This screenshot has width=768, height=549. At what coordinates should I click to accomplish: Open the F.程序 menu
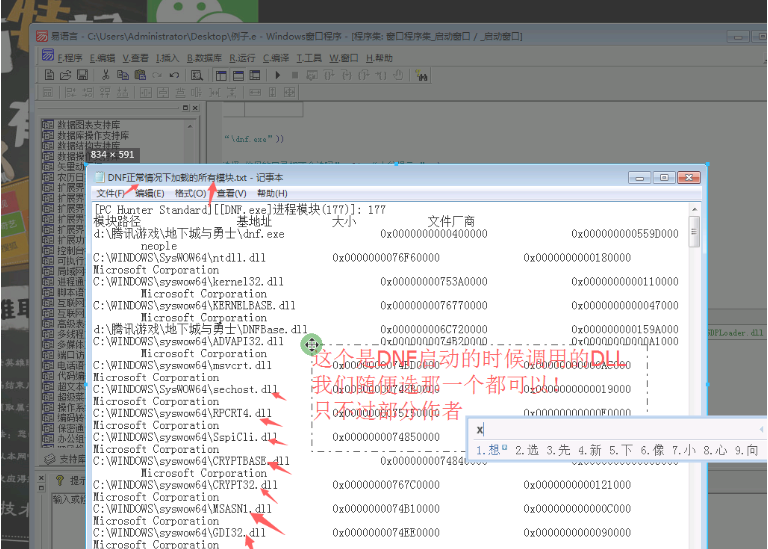point(70,58)
